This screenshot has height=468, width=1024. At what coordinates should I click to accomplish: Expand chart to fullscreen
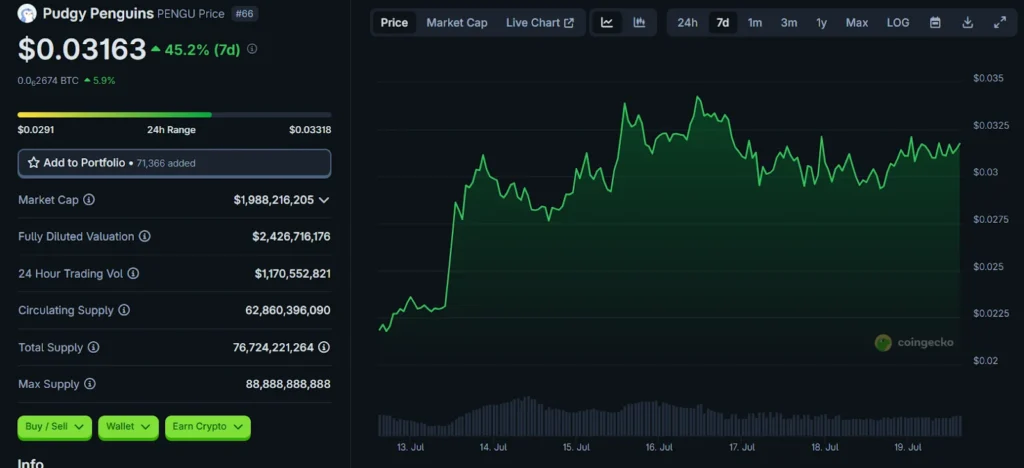click(x=1000, y=23)
